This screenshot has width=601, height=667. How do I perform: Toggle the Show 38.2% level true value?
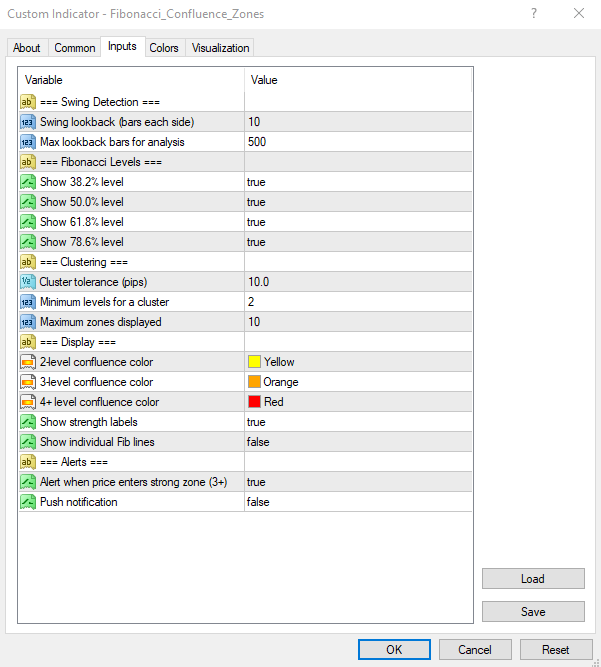[x=358, y=182]
